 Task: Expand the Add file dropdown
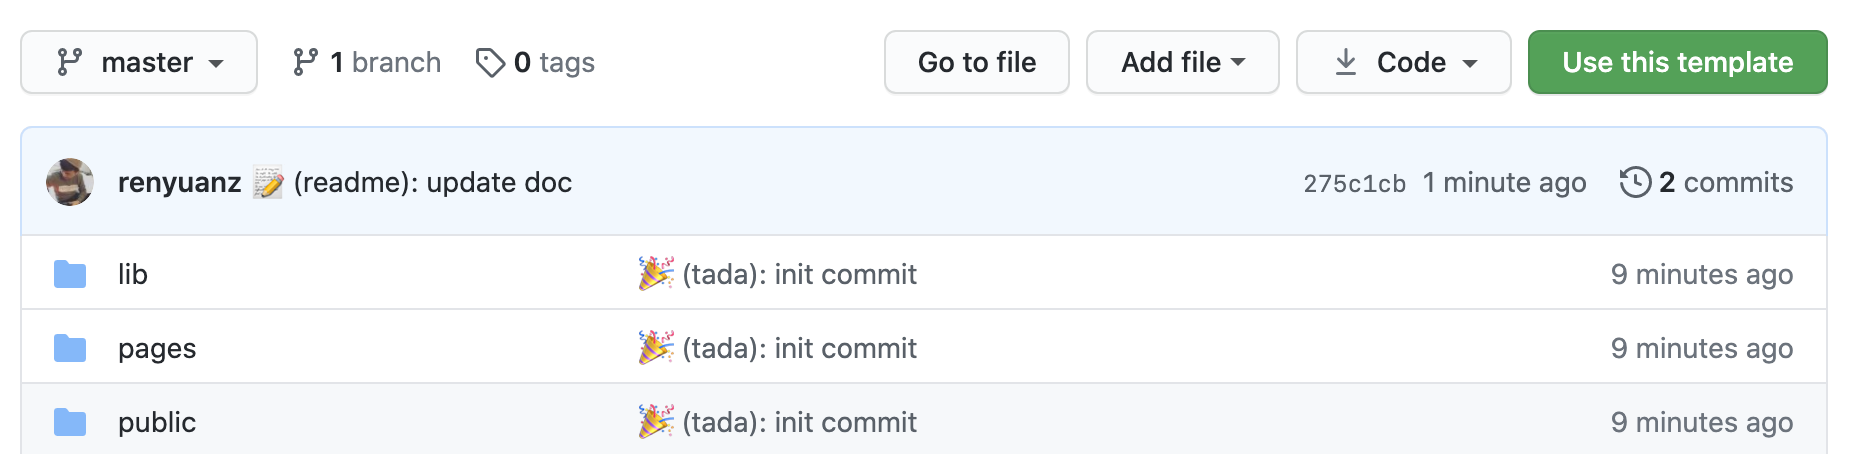[1183, 62]
